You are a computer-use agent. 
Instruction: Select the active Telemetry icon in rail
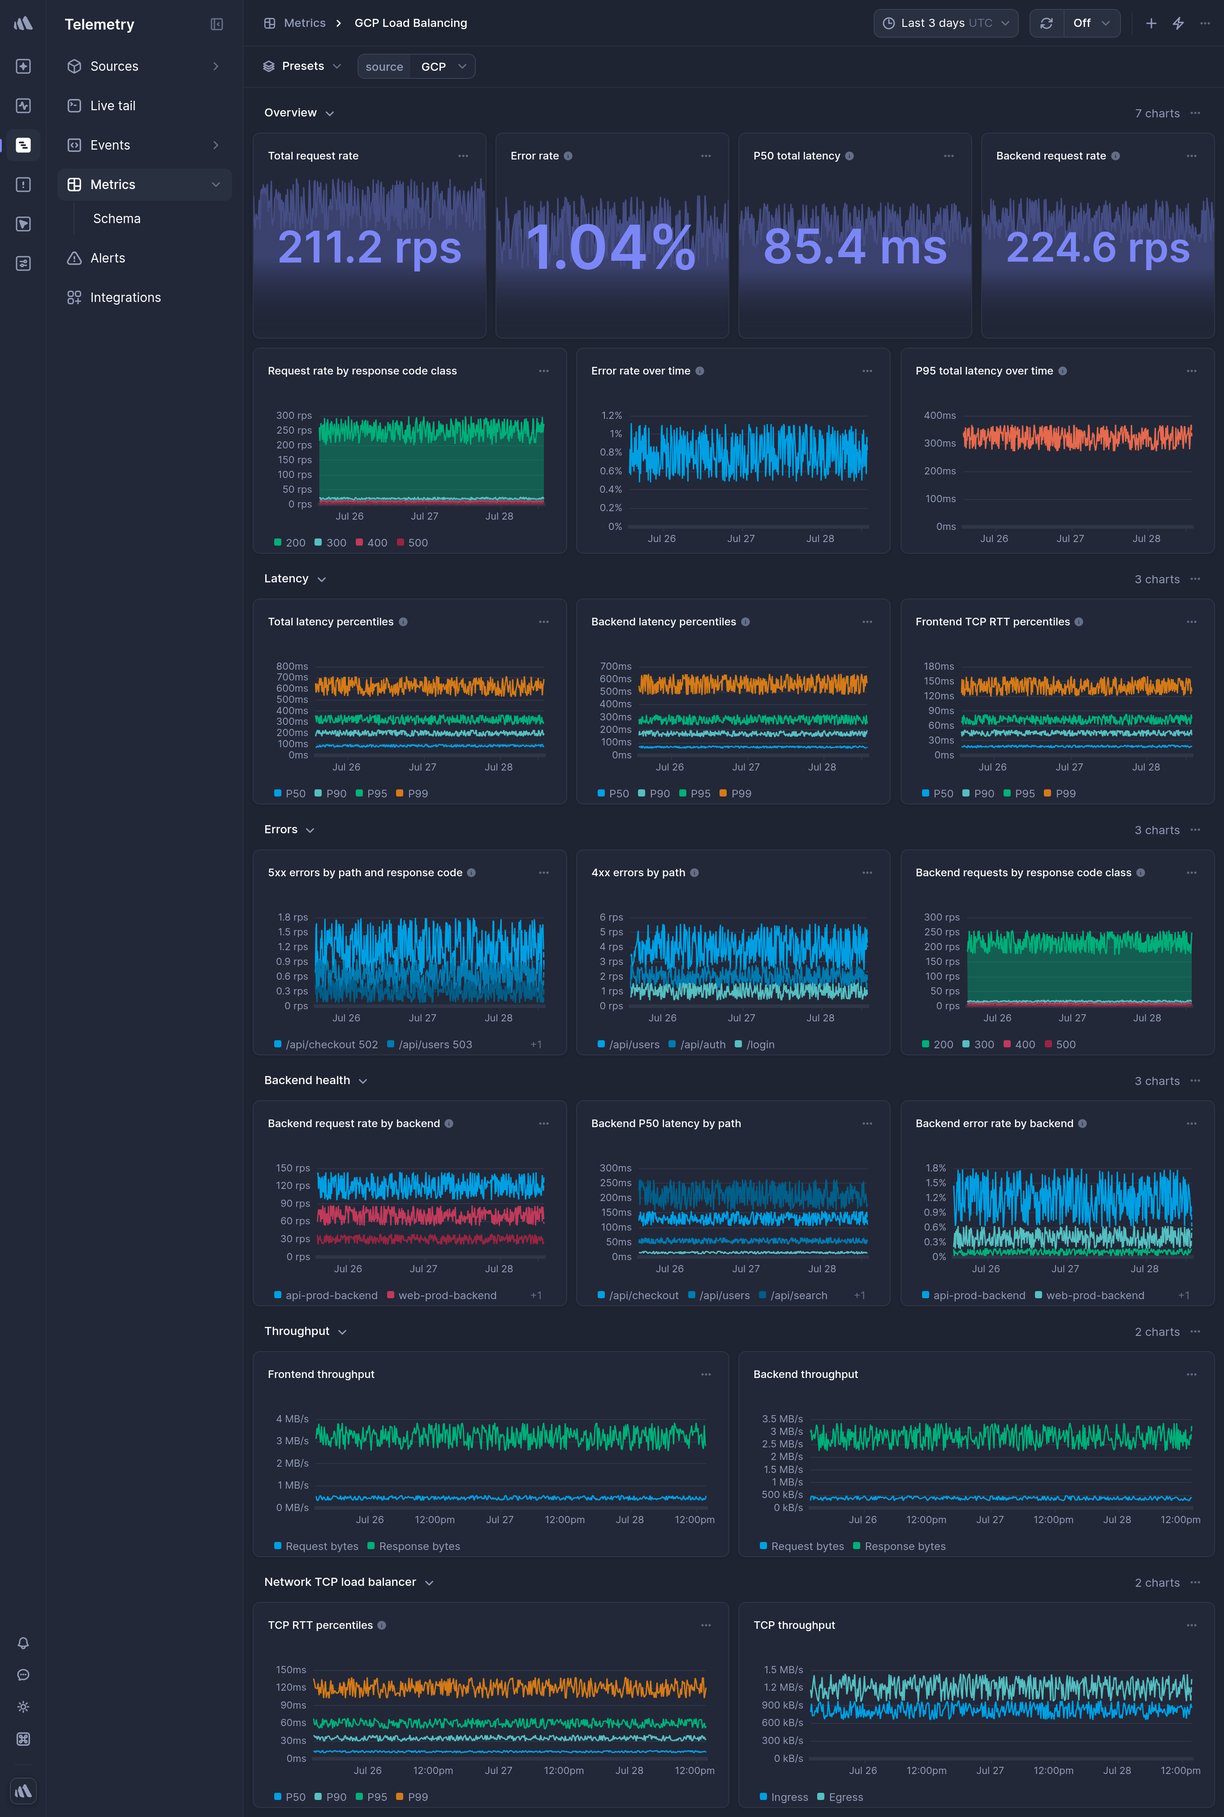click(x=23, y=145)
